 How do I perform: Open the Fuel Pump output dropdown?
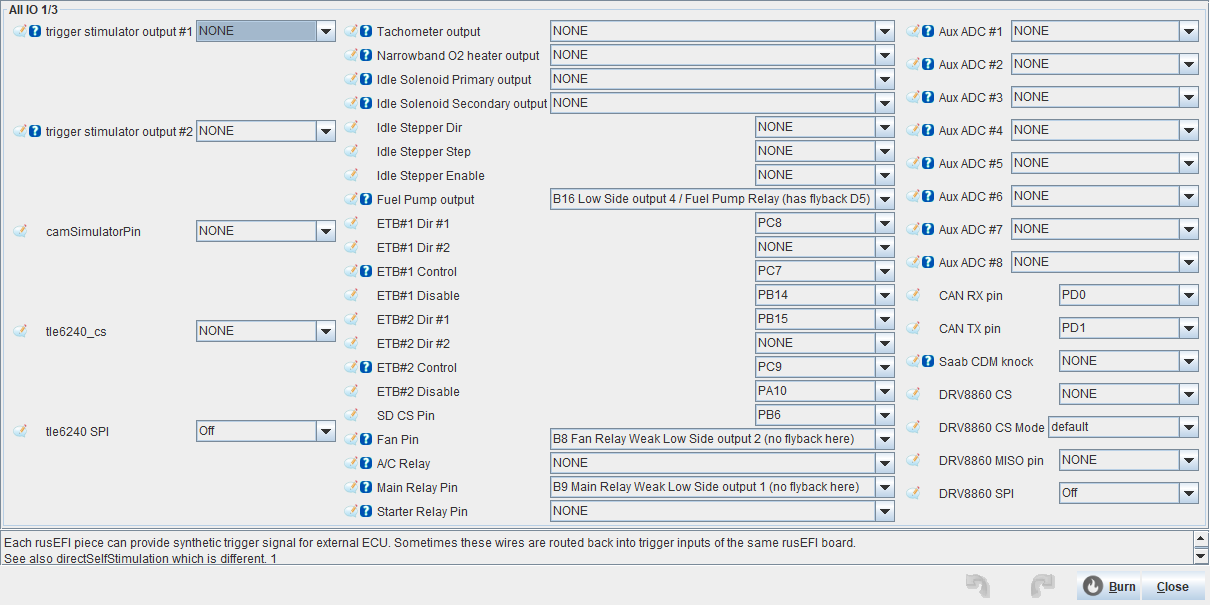(x=884, y=199)
